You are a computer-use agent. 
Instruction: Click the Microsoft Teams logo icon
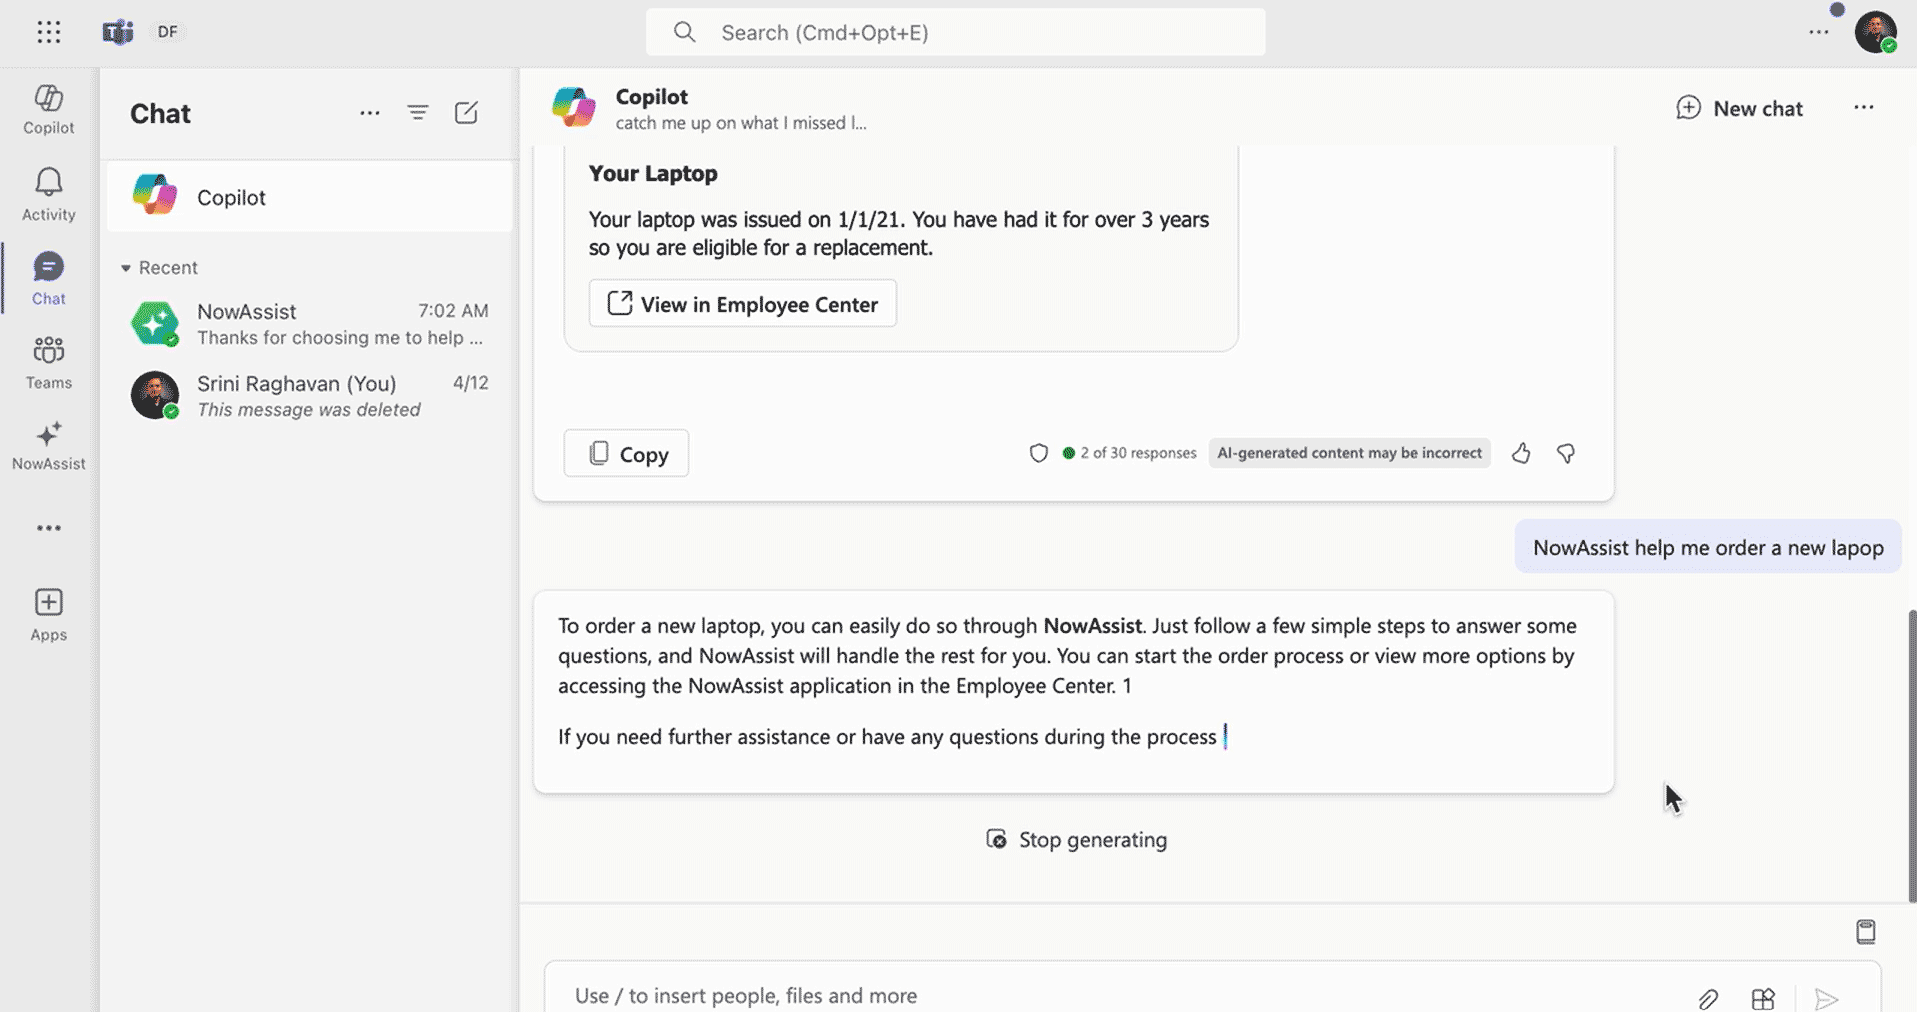point(118,32)
